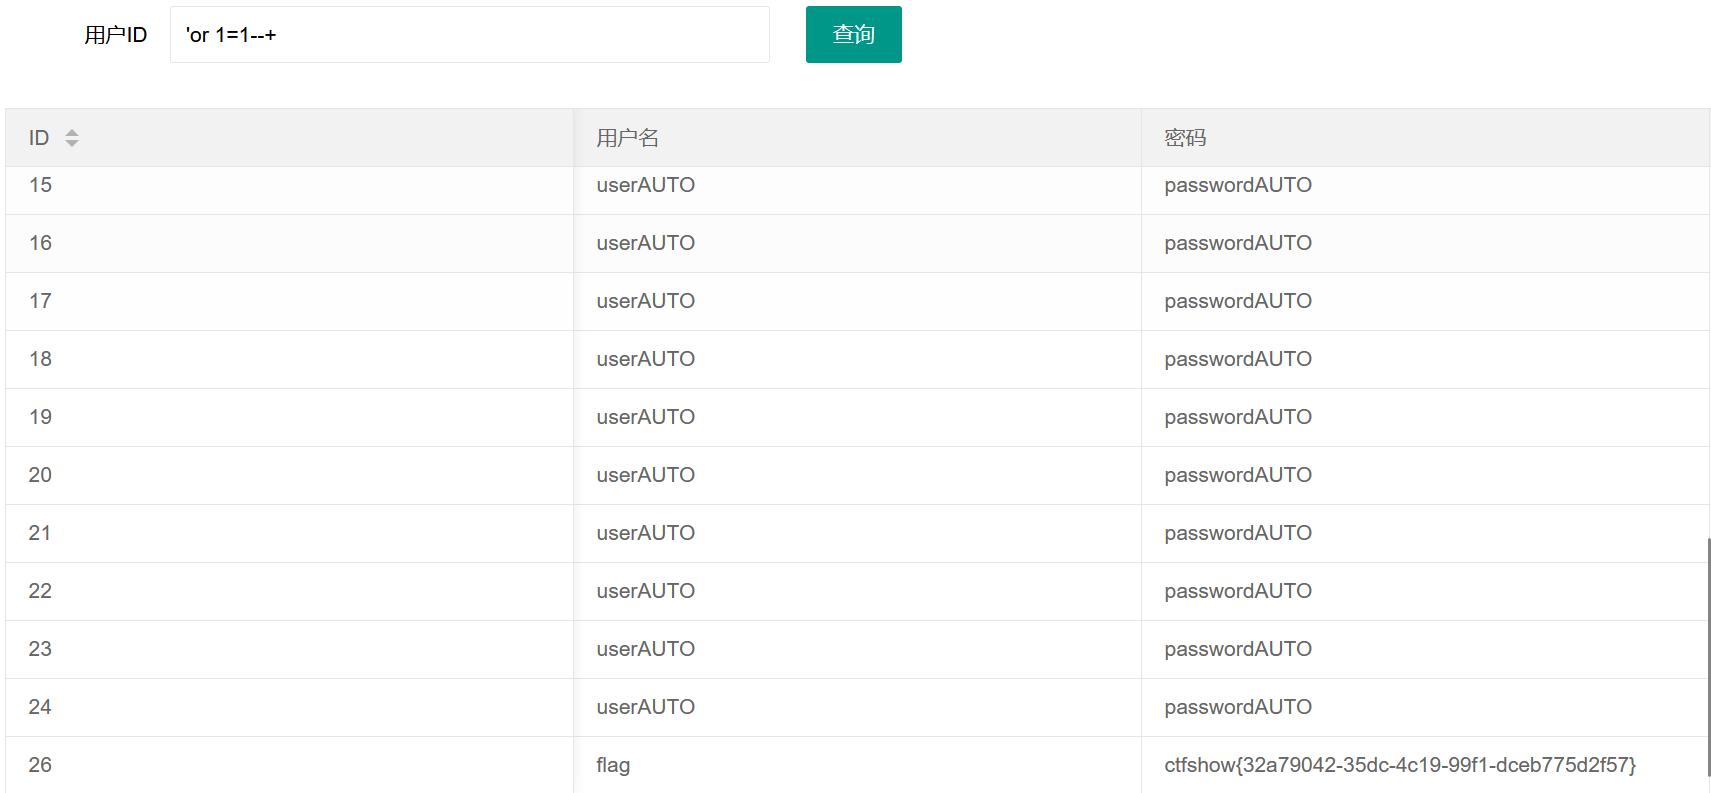Screen dimensions: 1711x793
Task: Click the passwordAUTO cell in row 19
Action: [x=1237, y=417]
